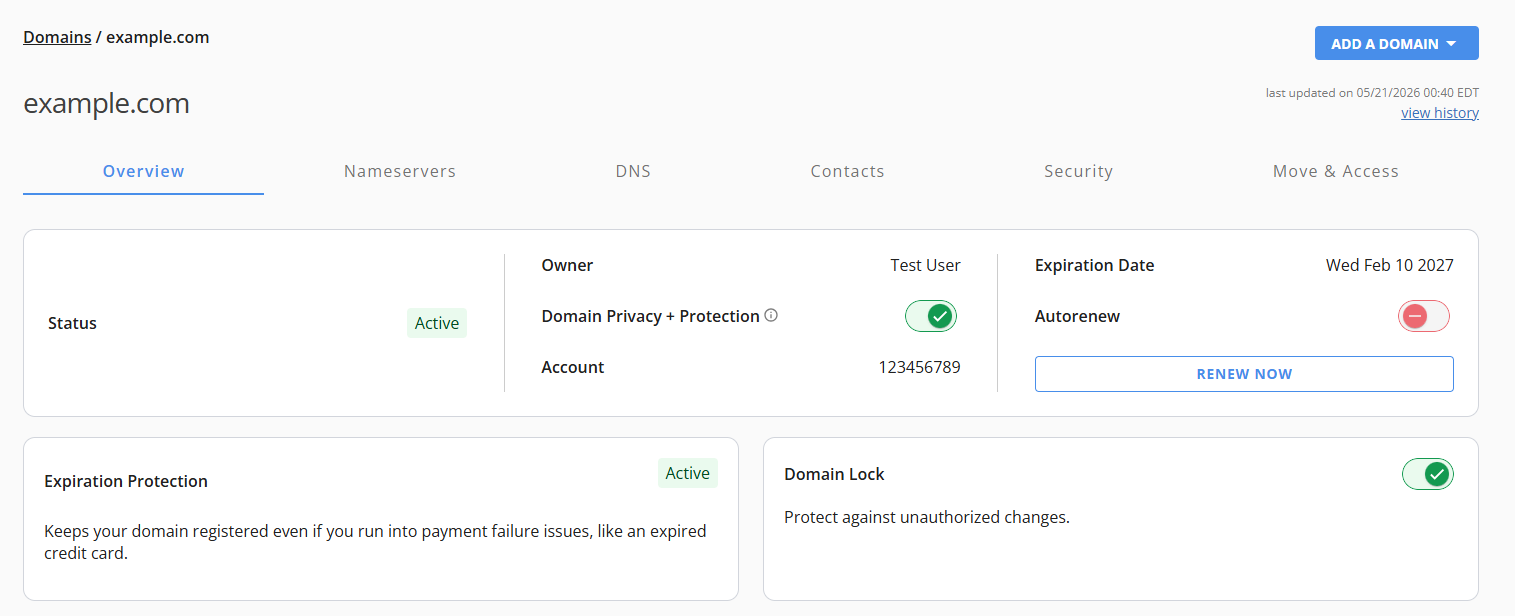Click the owner name Test User
This screenshot has height=616, width=1515.
pos(926,265)
